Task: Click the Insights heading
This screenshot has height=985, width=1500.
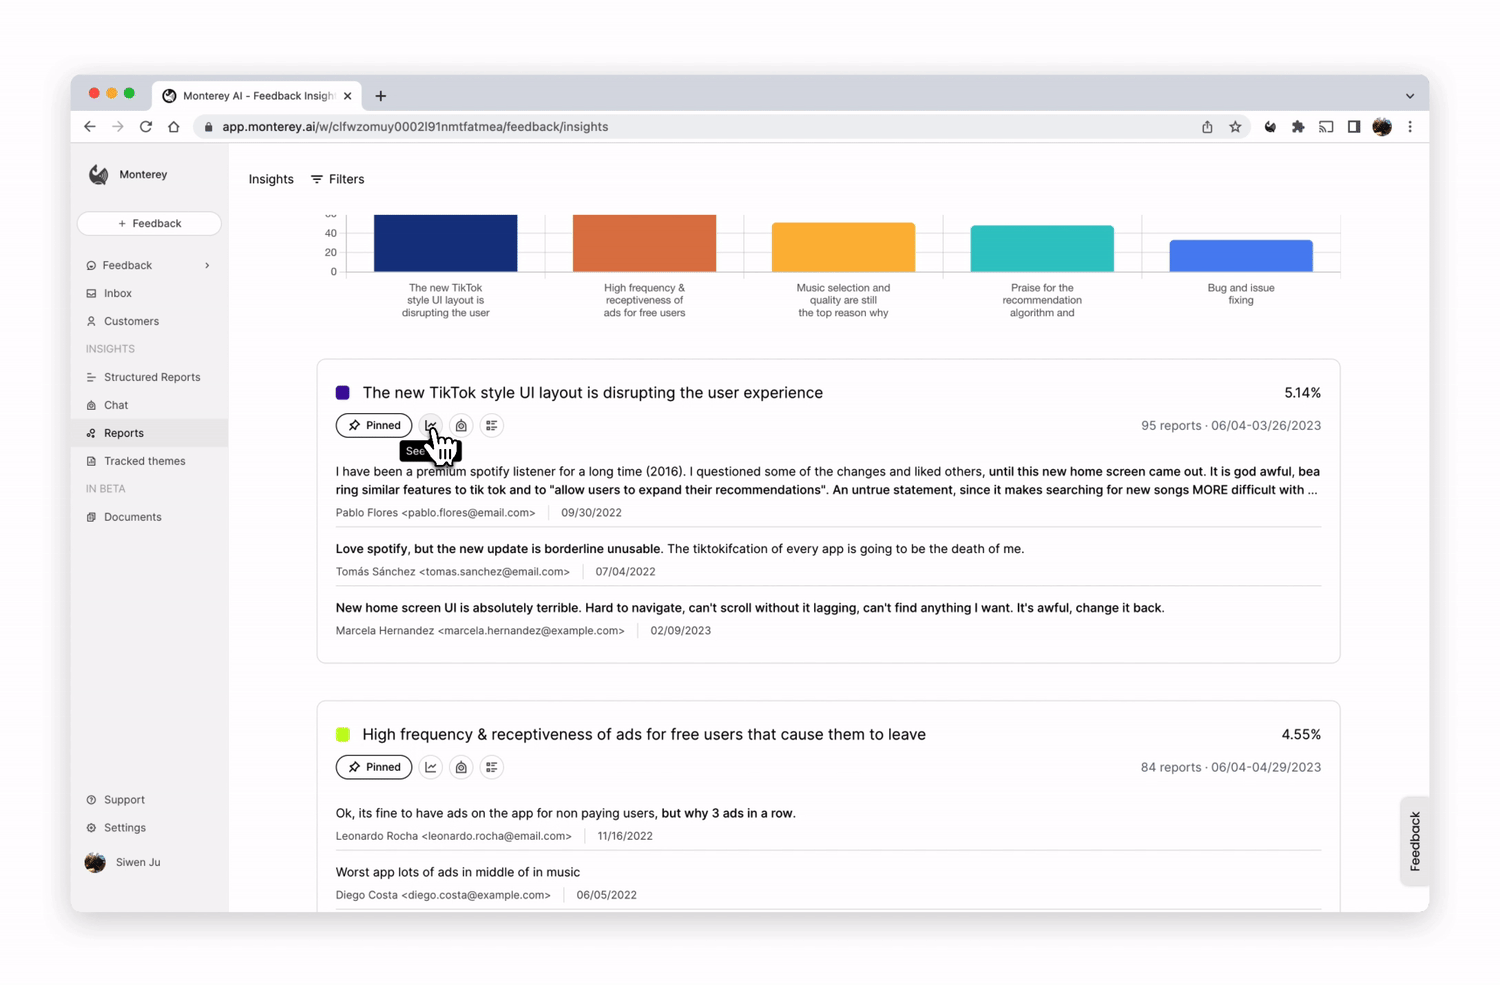Action: tap(271, 179)
